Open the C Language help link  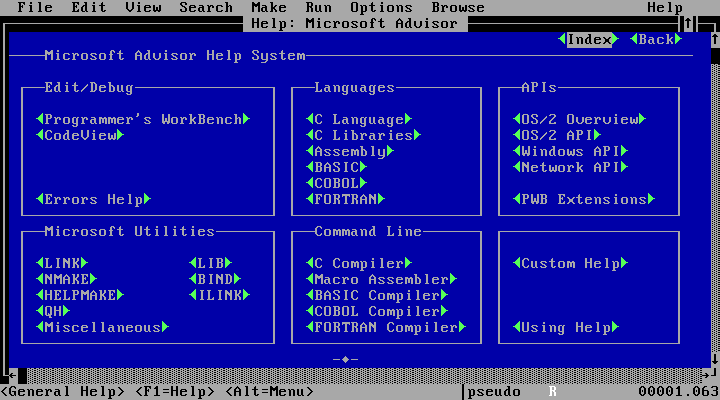click(359, 119)
